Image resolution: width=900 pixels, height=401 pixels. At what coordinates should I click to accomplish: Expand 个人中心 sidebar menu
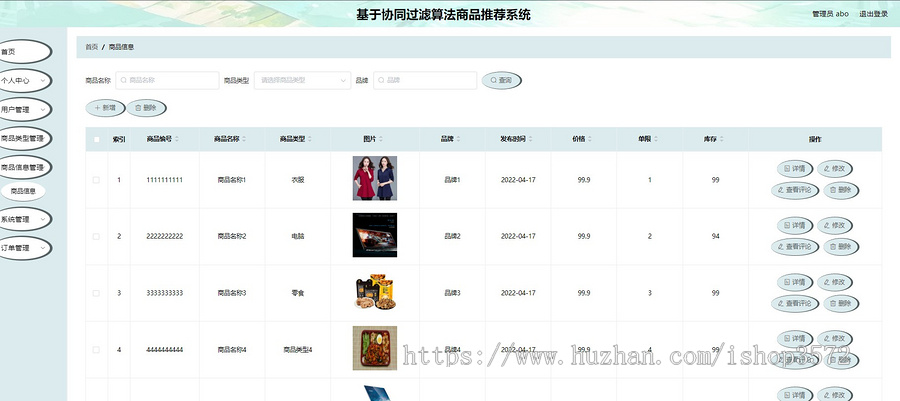24,81
